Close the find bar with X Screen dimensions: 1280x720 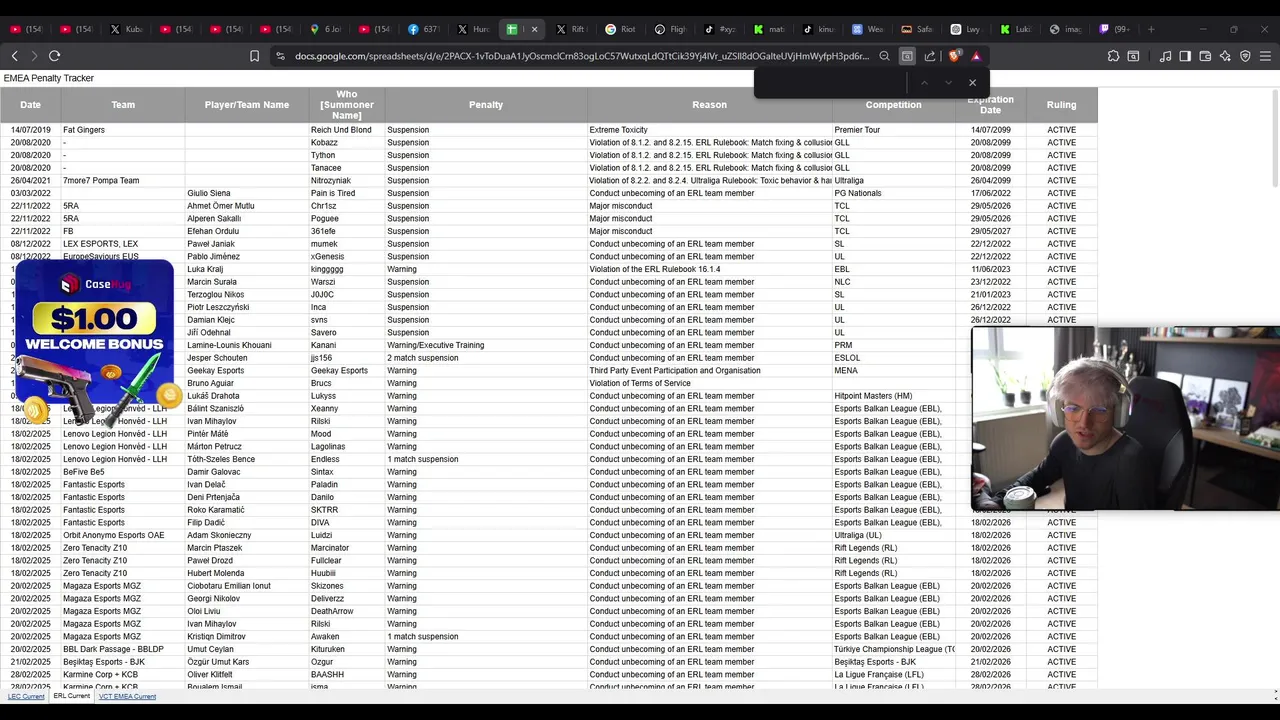(972, 83)
